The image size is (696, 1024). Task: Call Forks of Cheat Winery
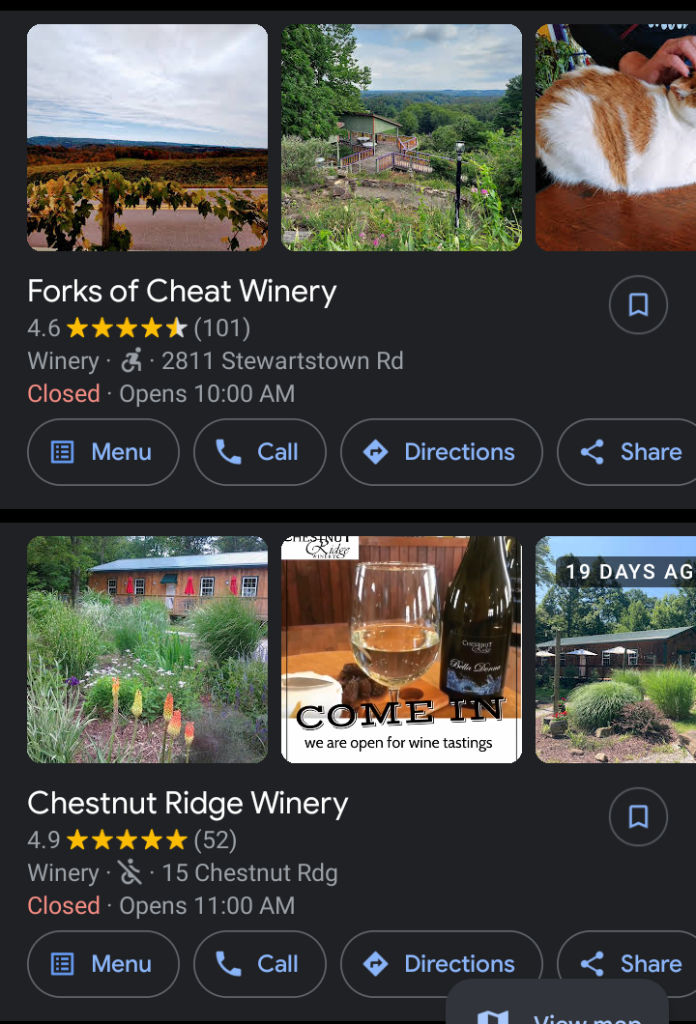(259, 452)
